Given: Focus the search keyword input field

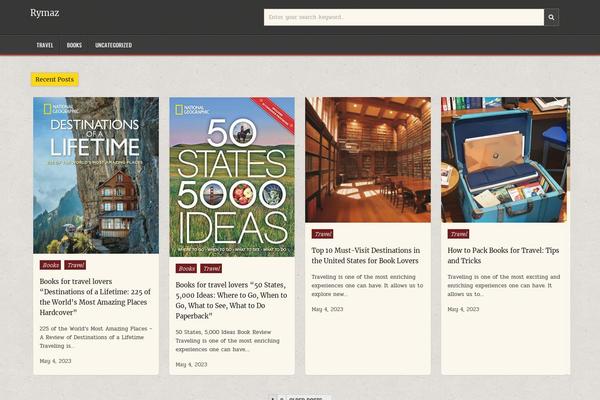Looking at the screenshot, I should [404, 17].
